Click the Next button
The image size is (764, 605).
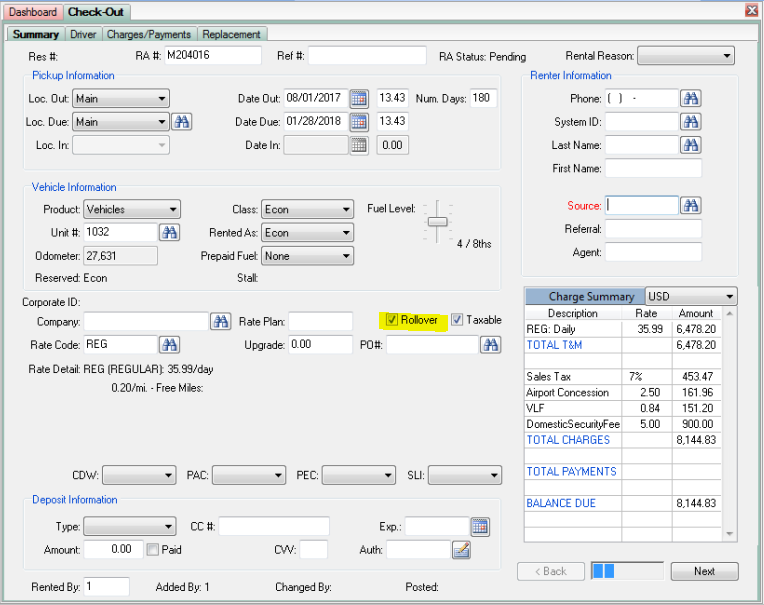point(704,571)
